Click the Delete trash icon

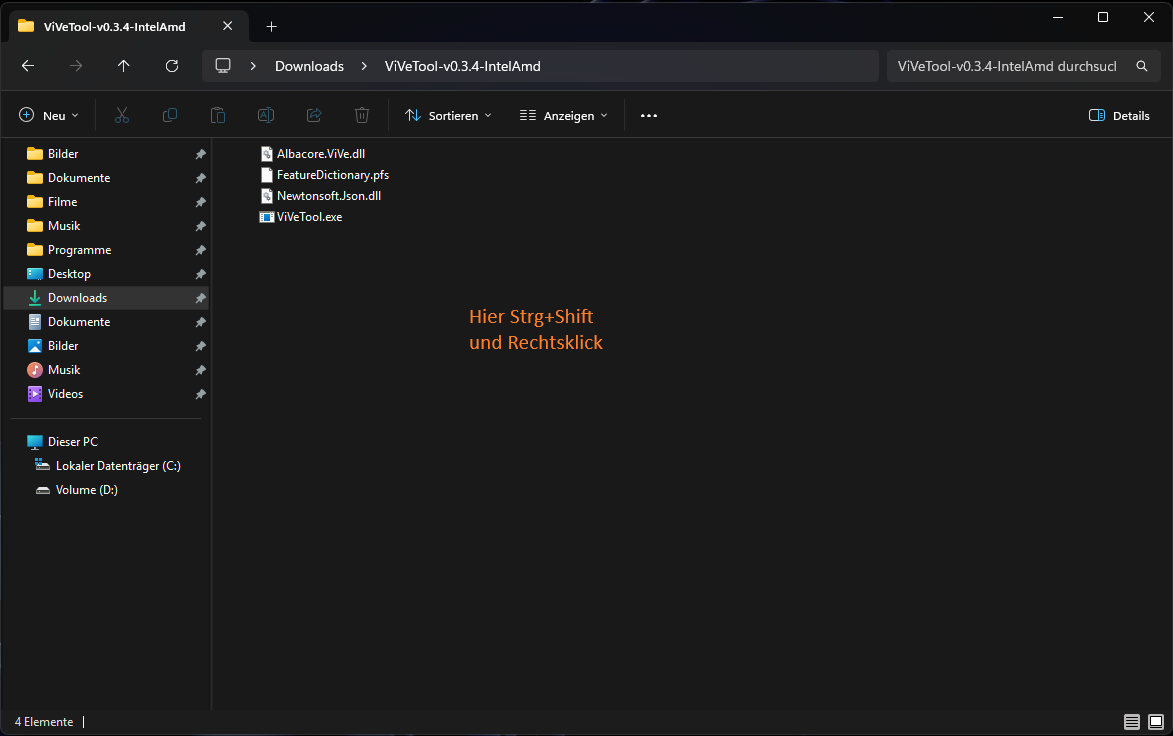pos(362,115)
